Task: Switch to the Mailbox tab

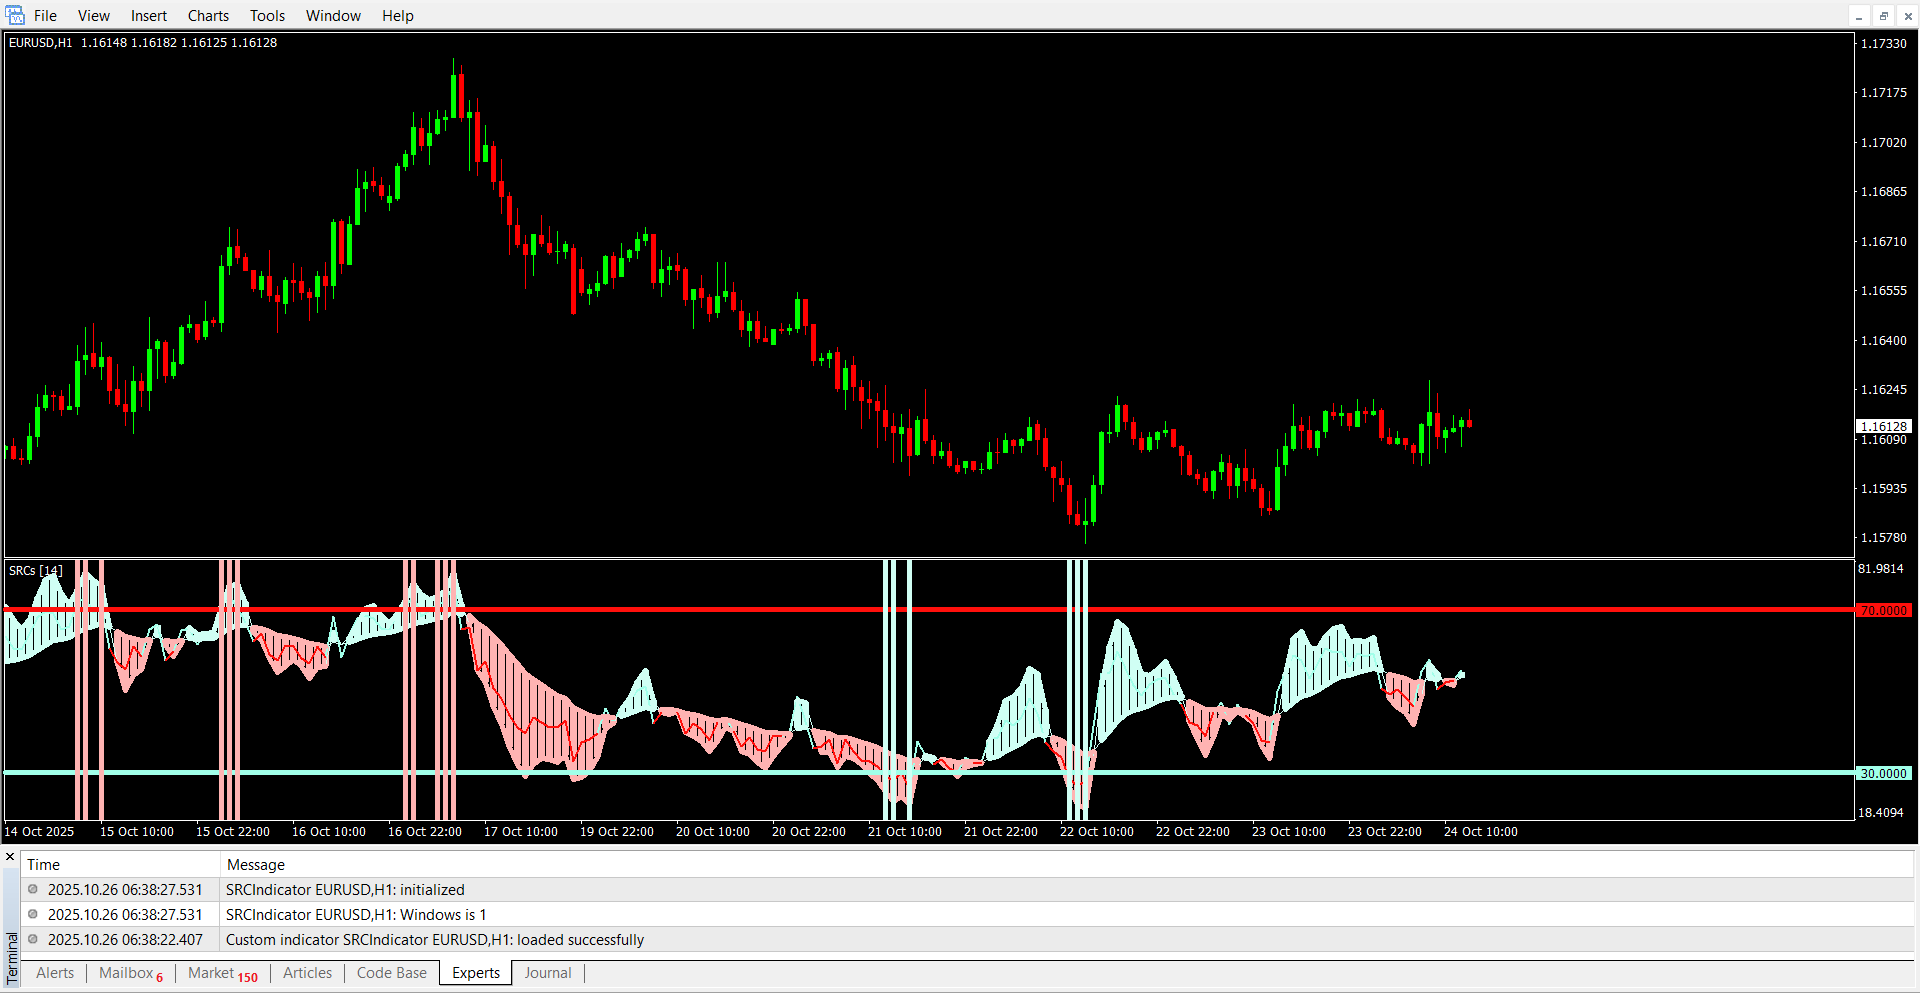Action: [x=127, y=973]
